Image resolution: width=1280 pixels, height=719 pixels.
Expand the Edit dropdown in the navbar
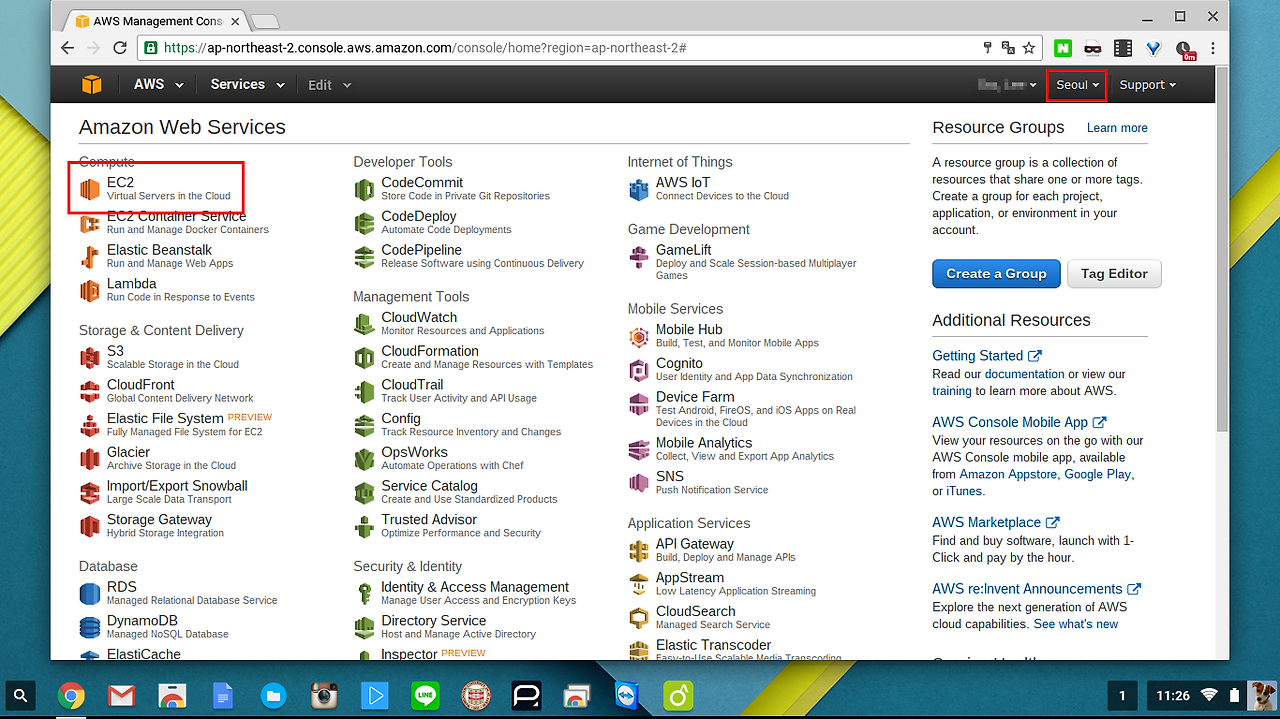(329, 85)
